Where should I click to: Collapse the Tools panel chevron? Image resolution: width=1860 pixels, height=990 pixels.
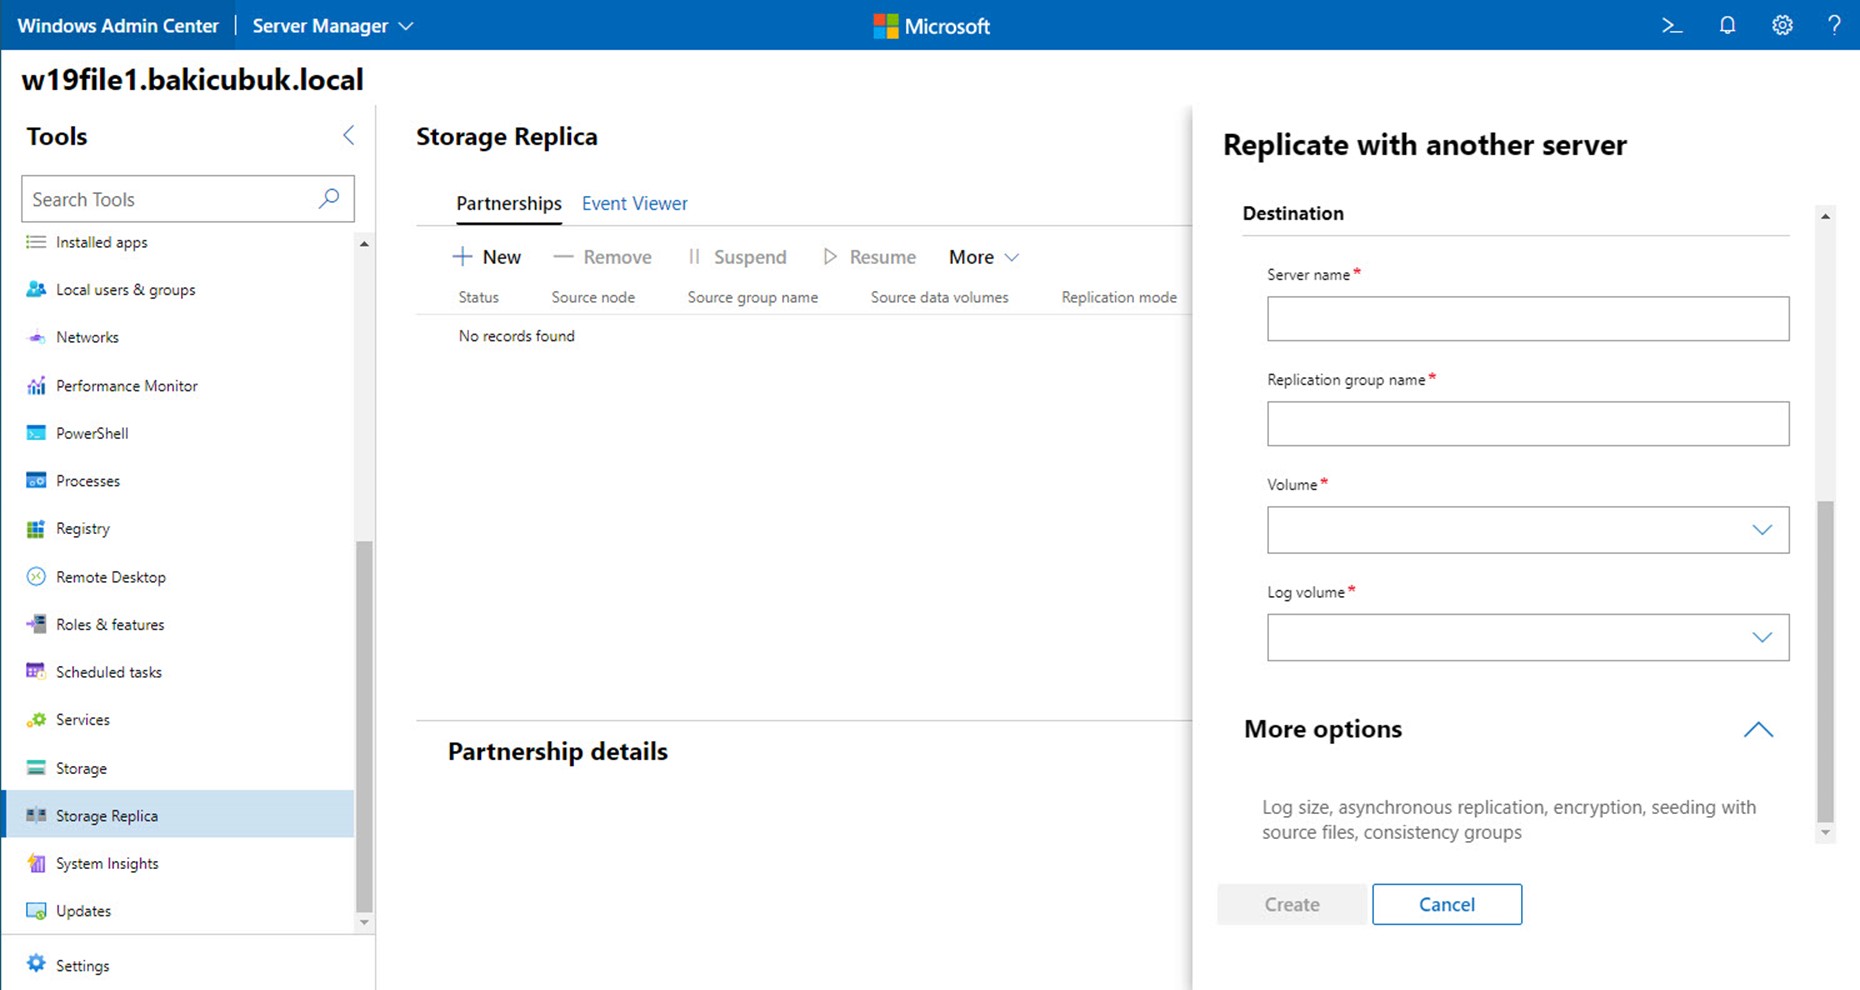pos(348,135)
